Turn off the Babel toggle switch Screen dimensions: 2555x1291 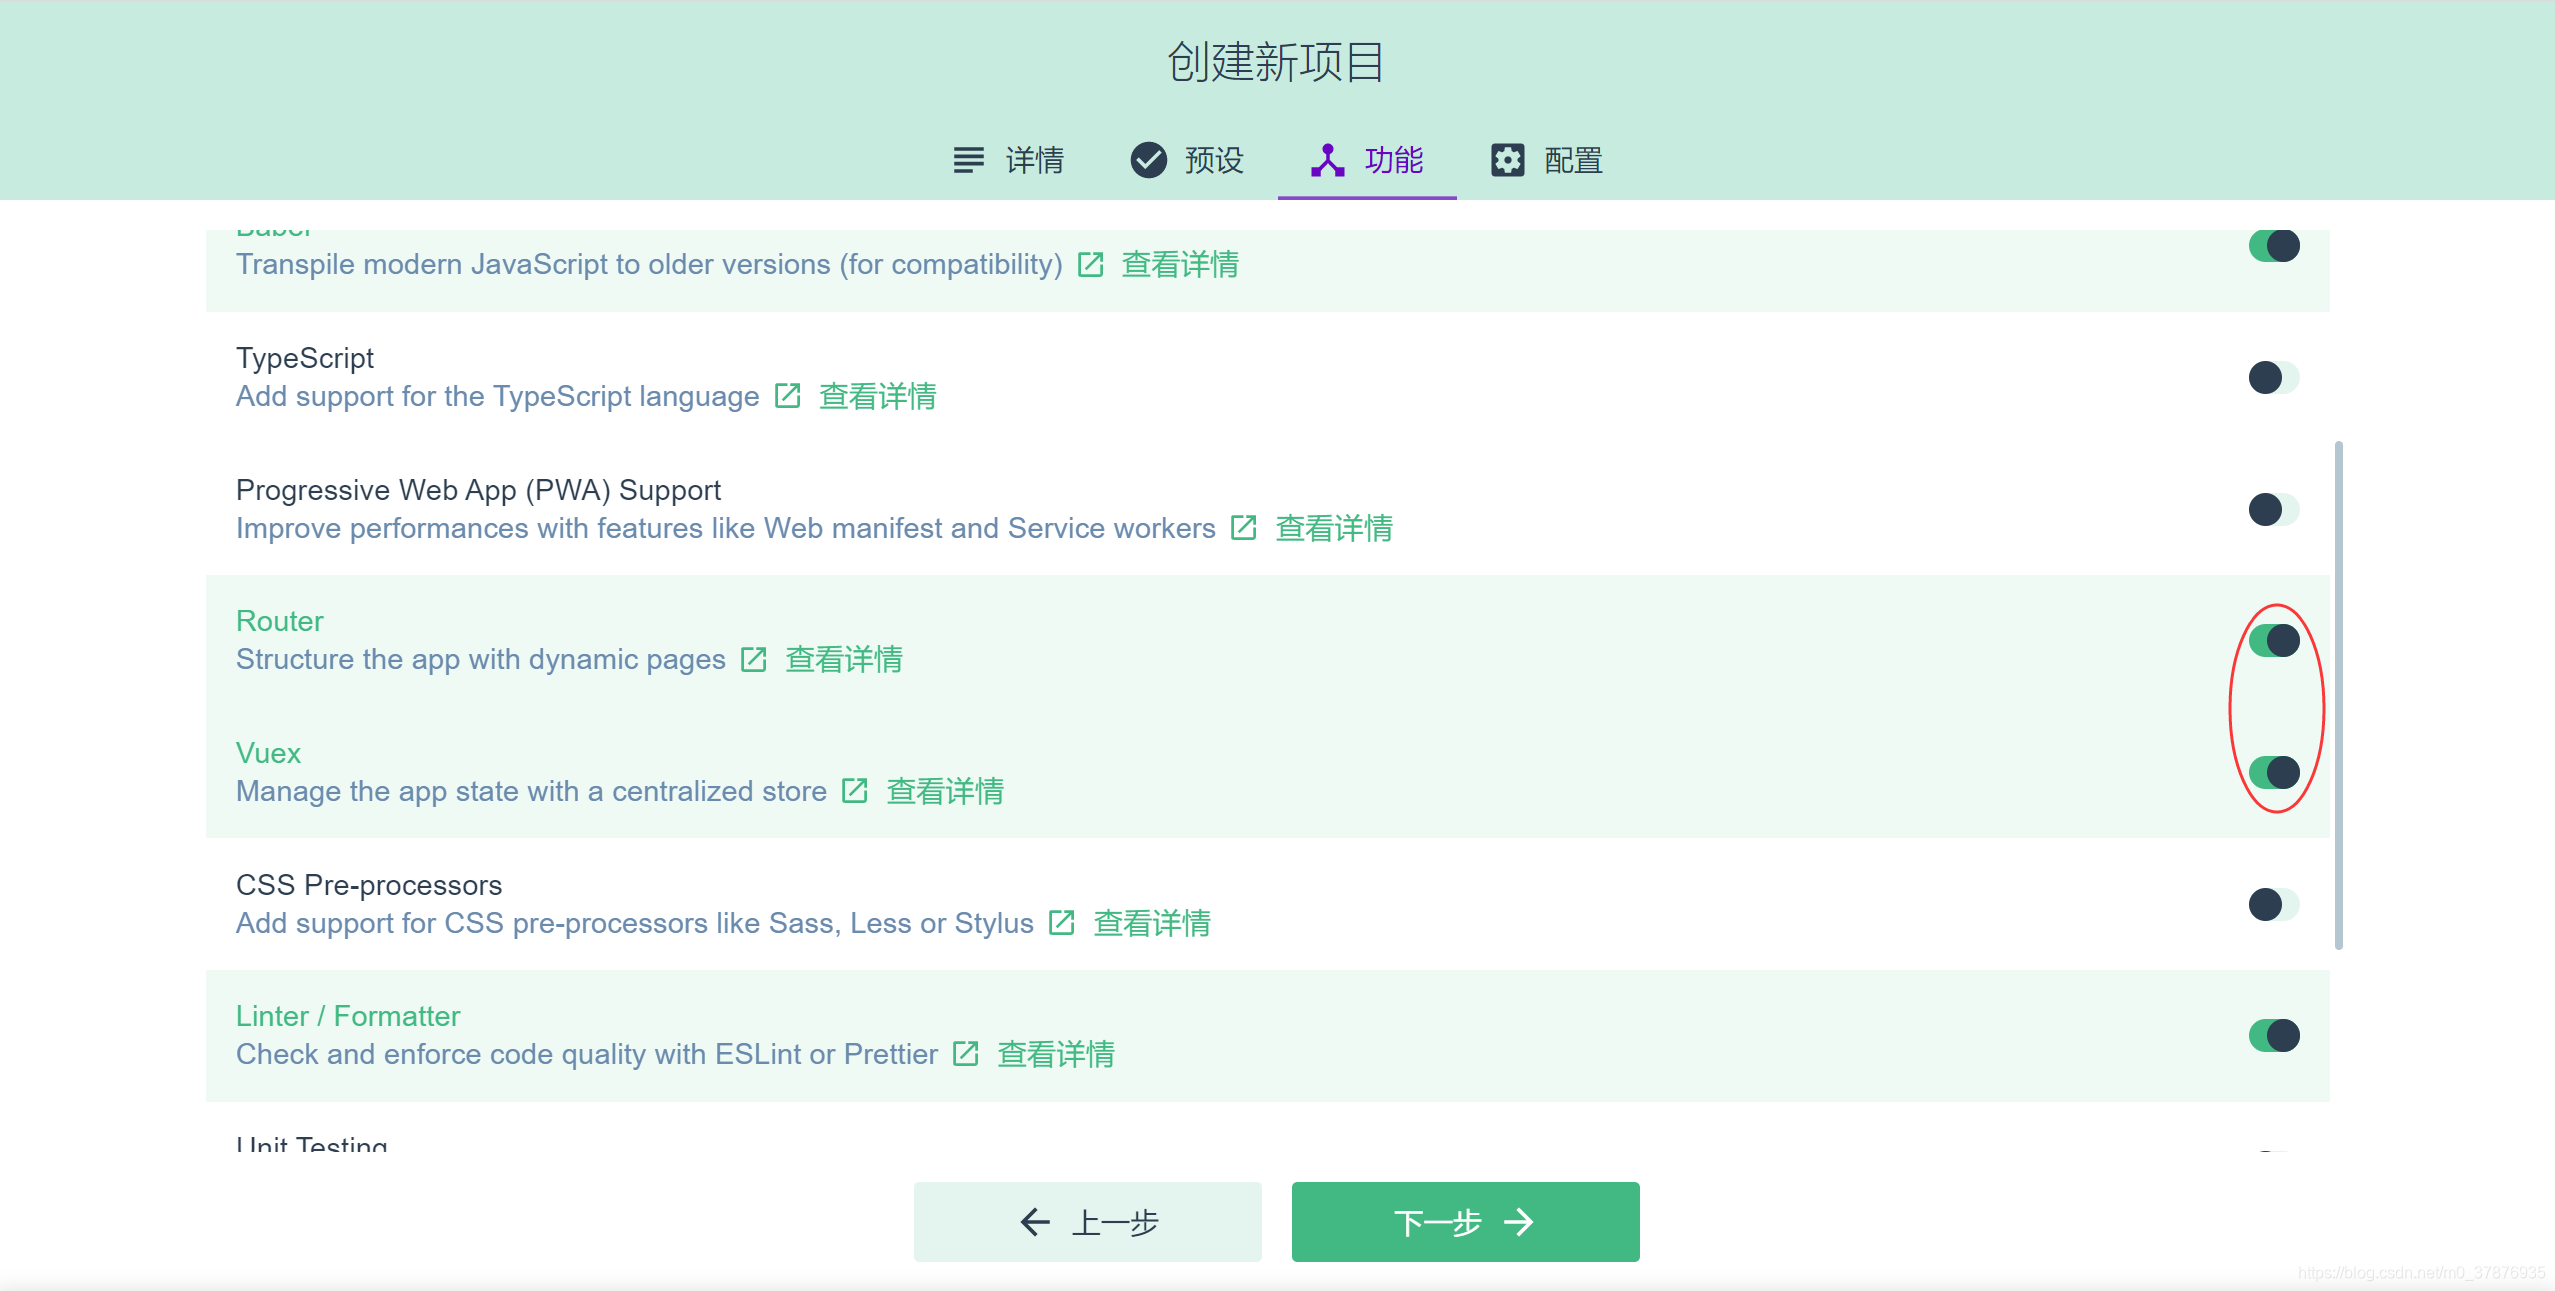point(2273,246)
